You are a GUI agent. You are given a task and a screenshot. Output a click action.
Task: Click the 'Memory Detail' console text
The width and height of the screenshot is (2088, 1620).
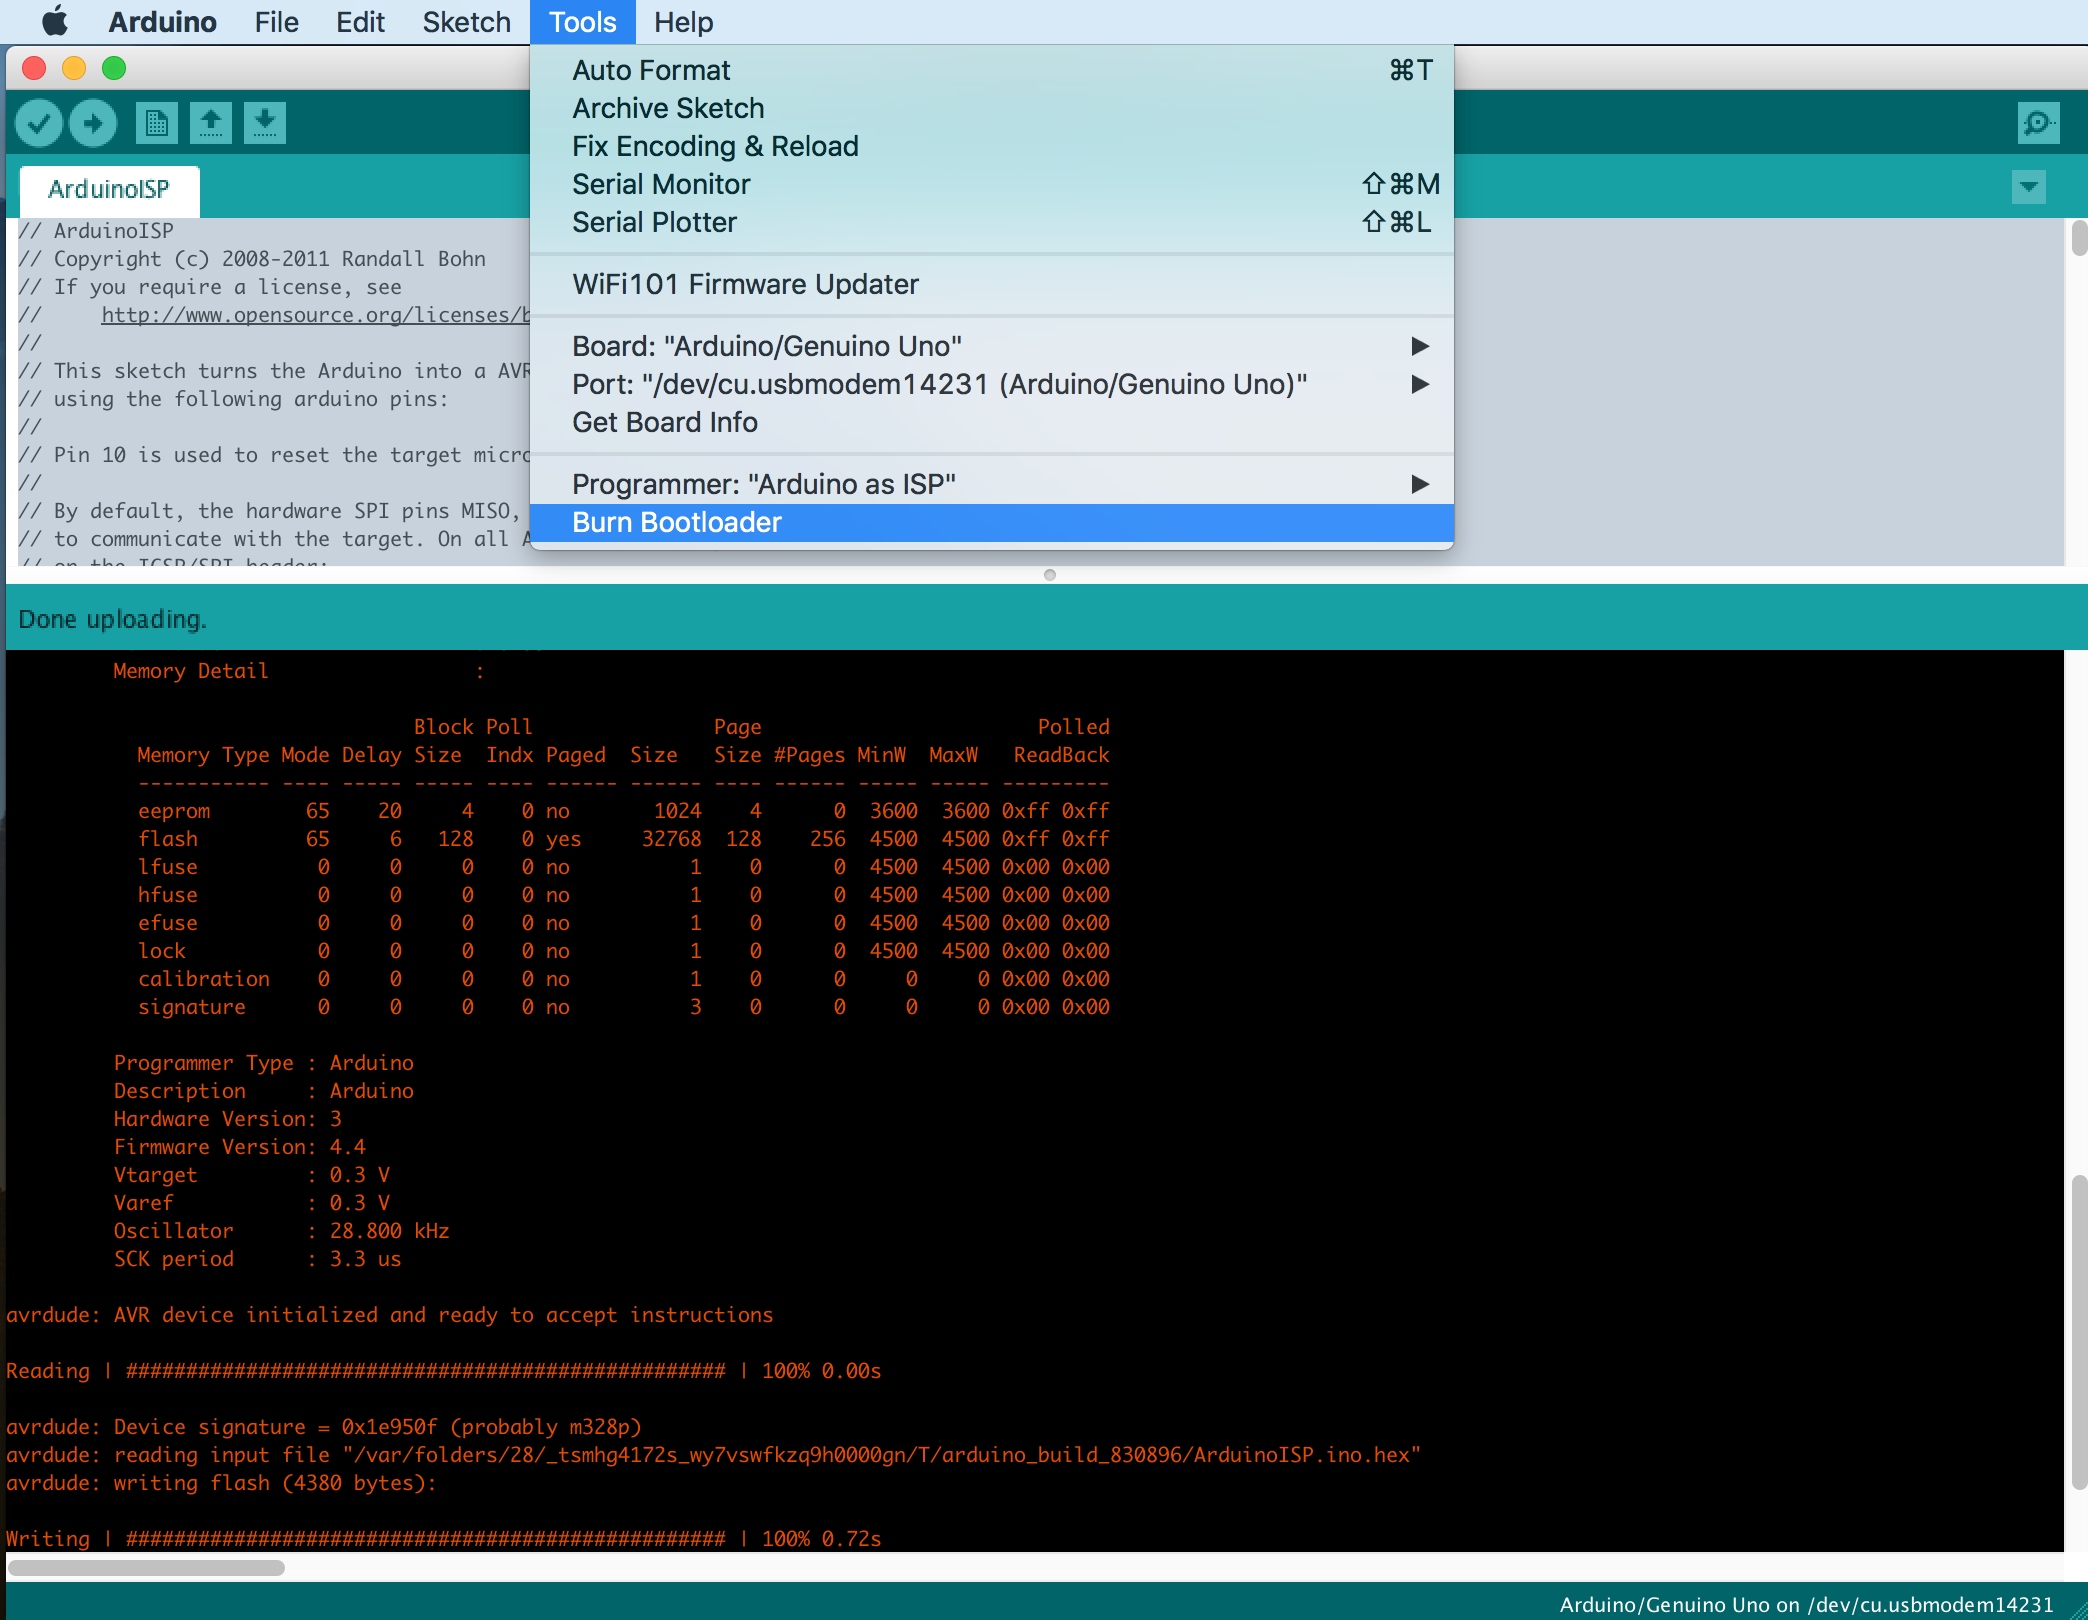190,671
